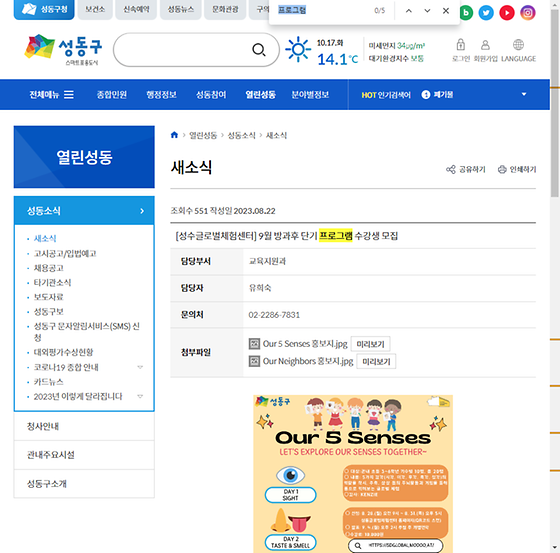Select 새소식 in the sidebar
The height and width of the screenshot is (553, 560).
click(x=45, y=238)
